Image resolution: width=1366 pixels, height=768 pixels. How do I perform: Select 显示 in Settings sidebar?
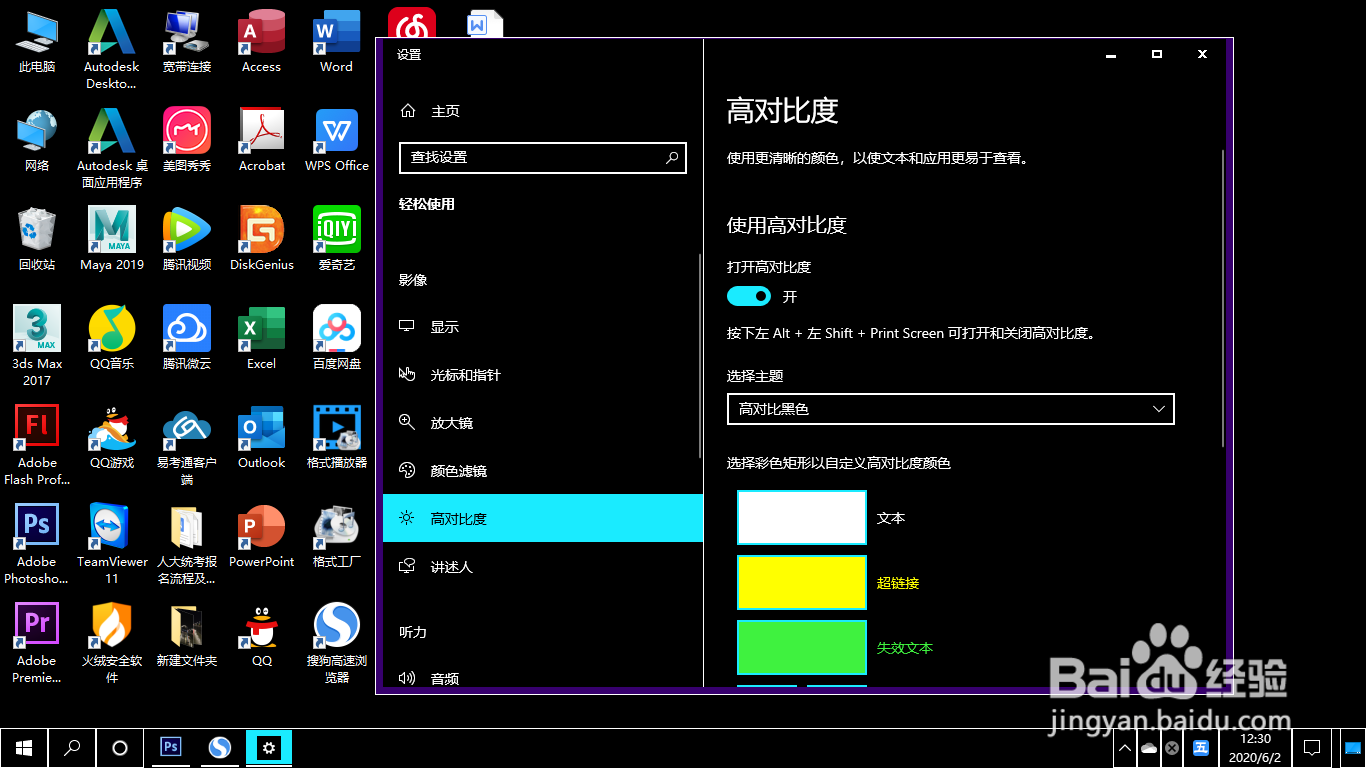[x=543, y=327]
